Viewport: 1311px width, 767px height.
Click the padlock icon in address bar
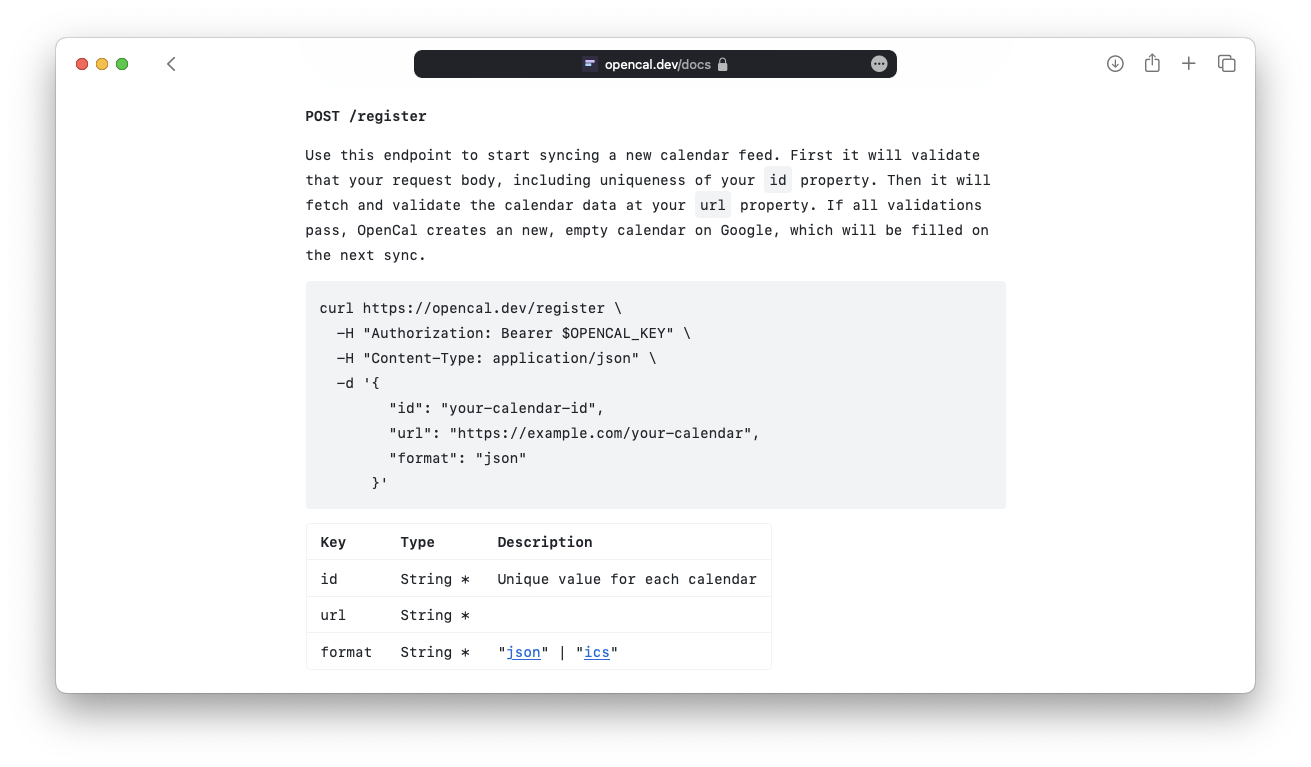coord(723,64)
